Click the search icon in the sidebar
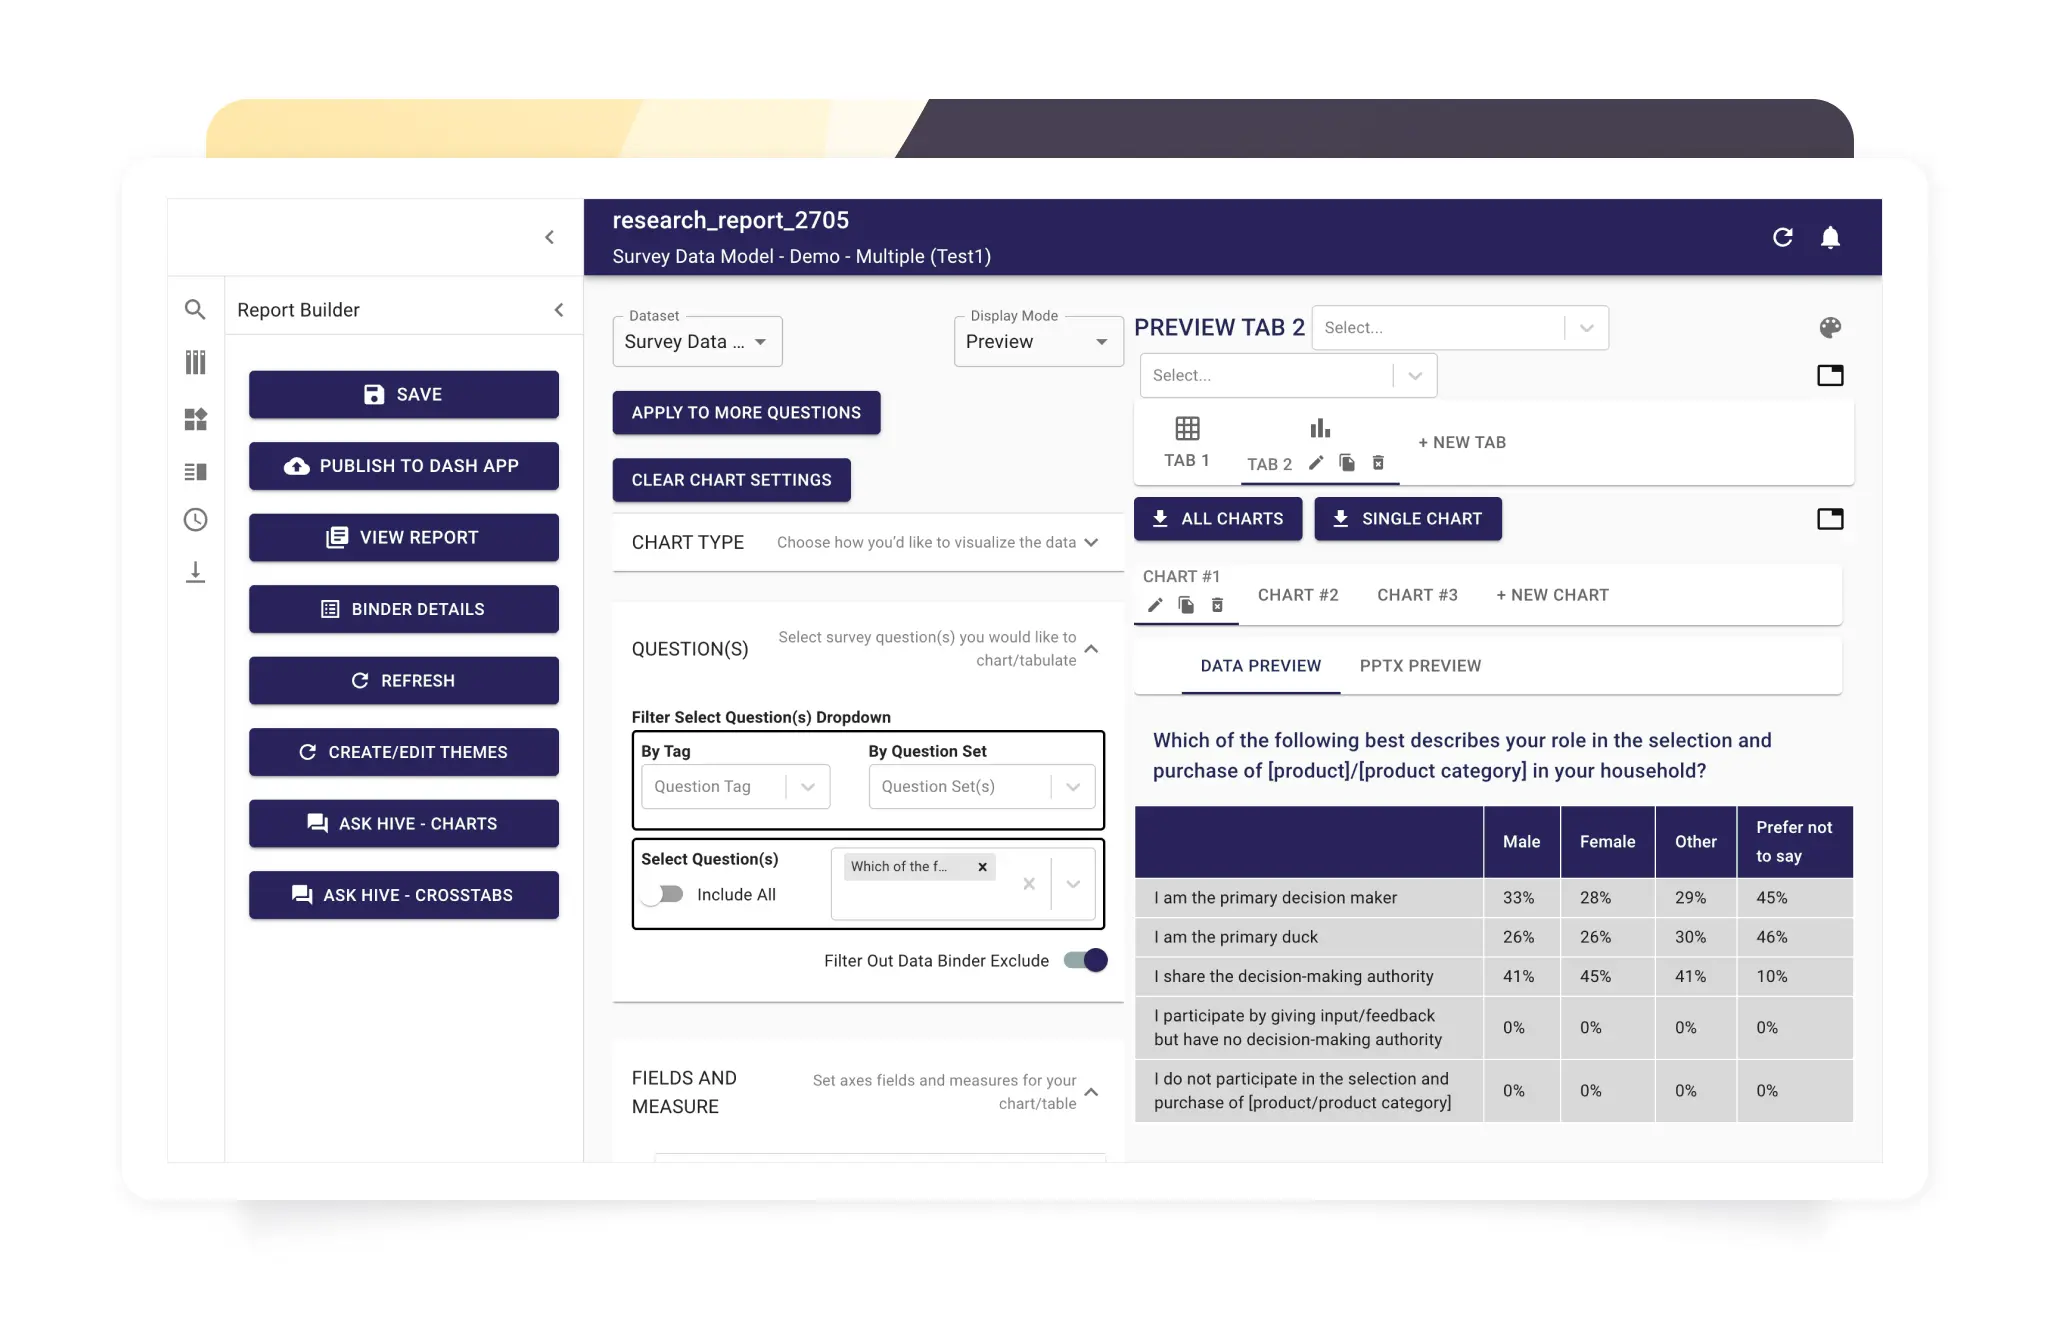Viewport: 2050px width, 1344px height. tap(195, 310)
